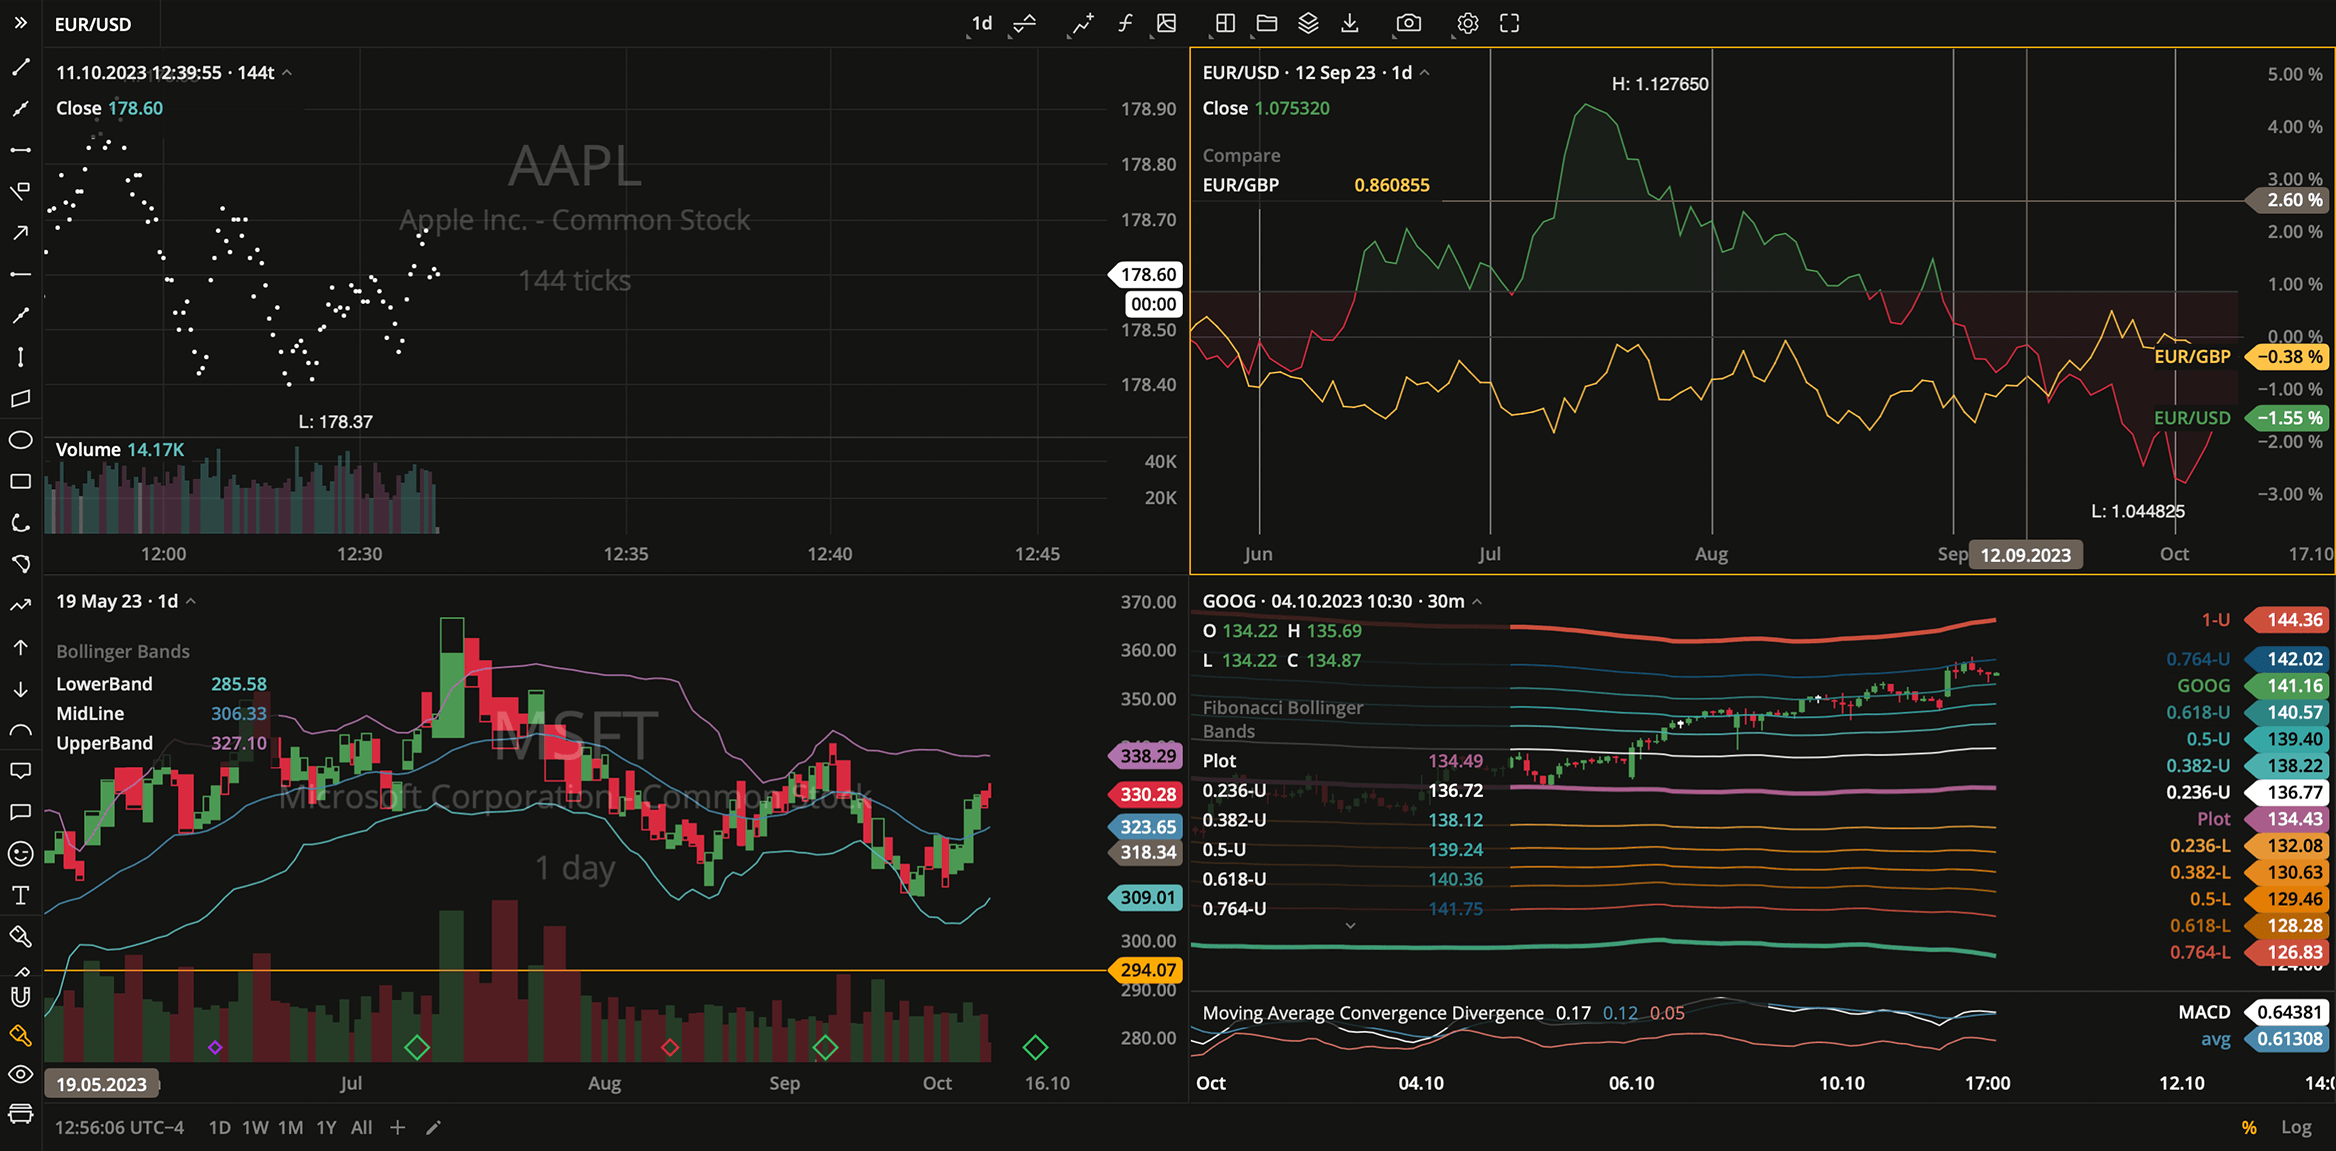Viewport: 2336px width, 1151px height.
Task: Select the Text tool
Action: tap(20, 895)
